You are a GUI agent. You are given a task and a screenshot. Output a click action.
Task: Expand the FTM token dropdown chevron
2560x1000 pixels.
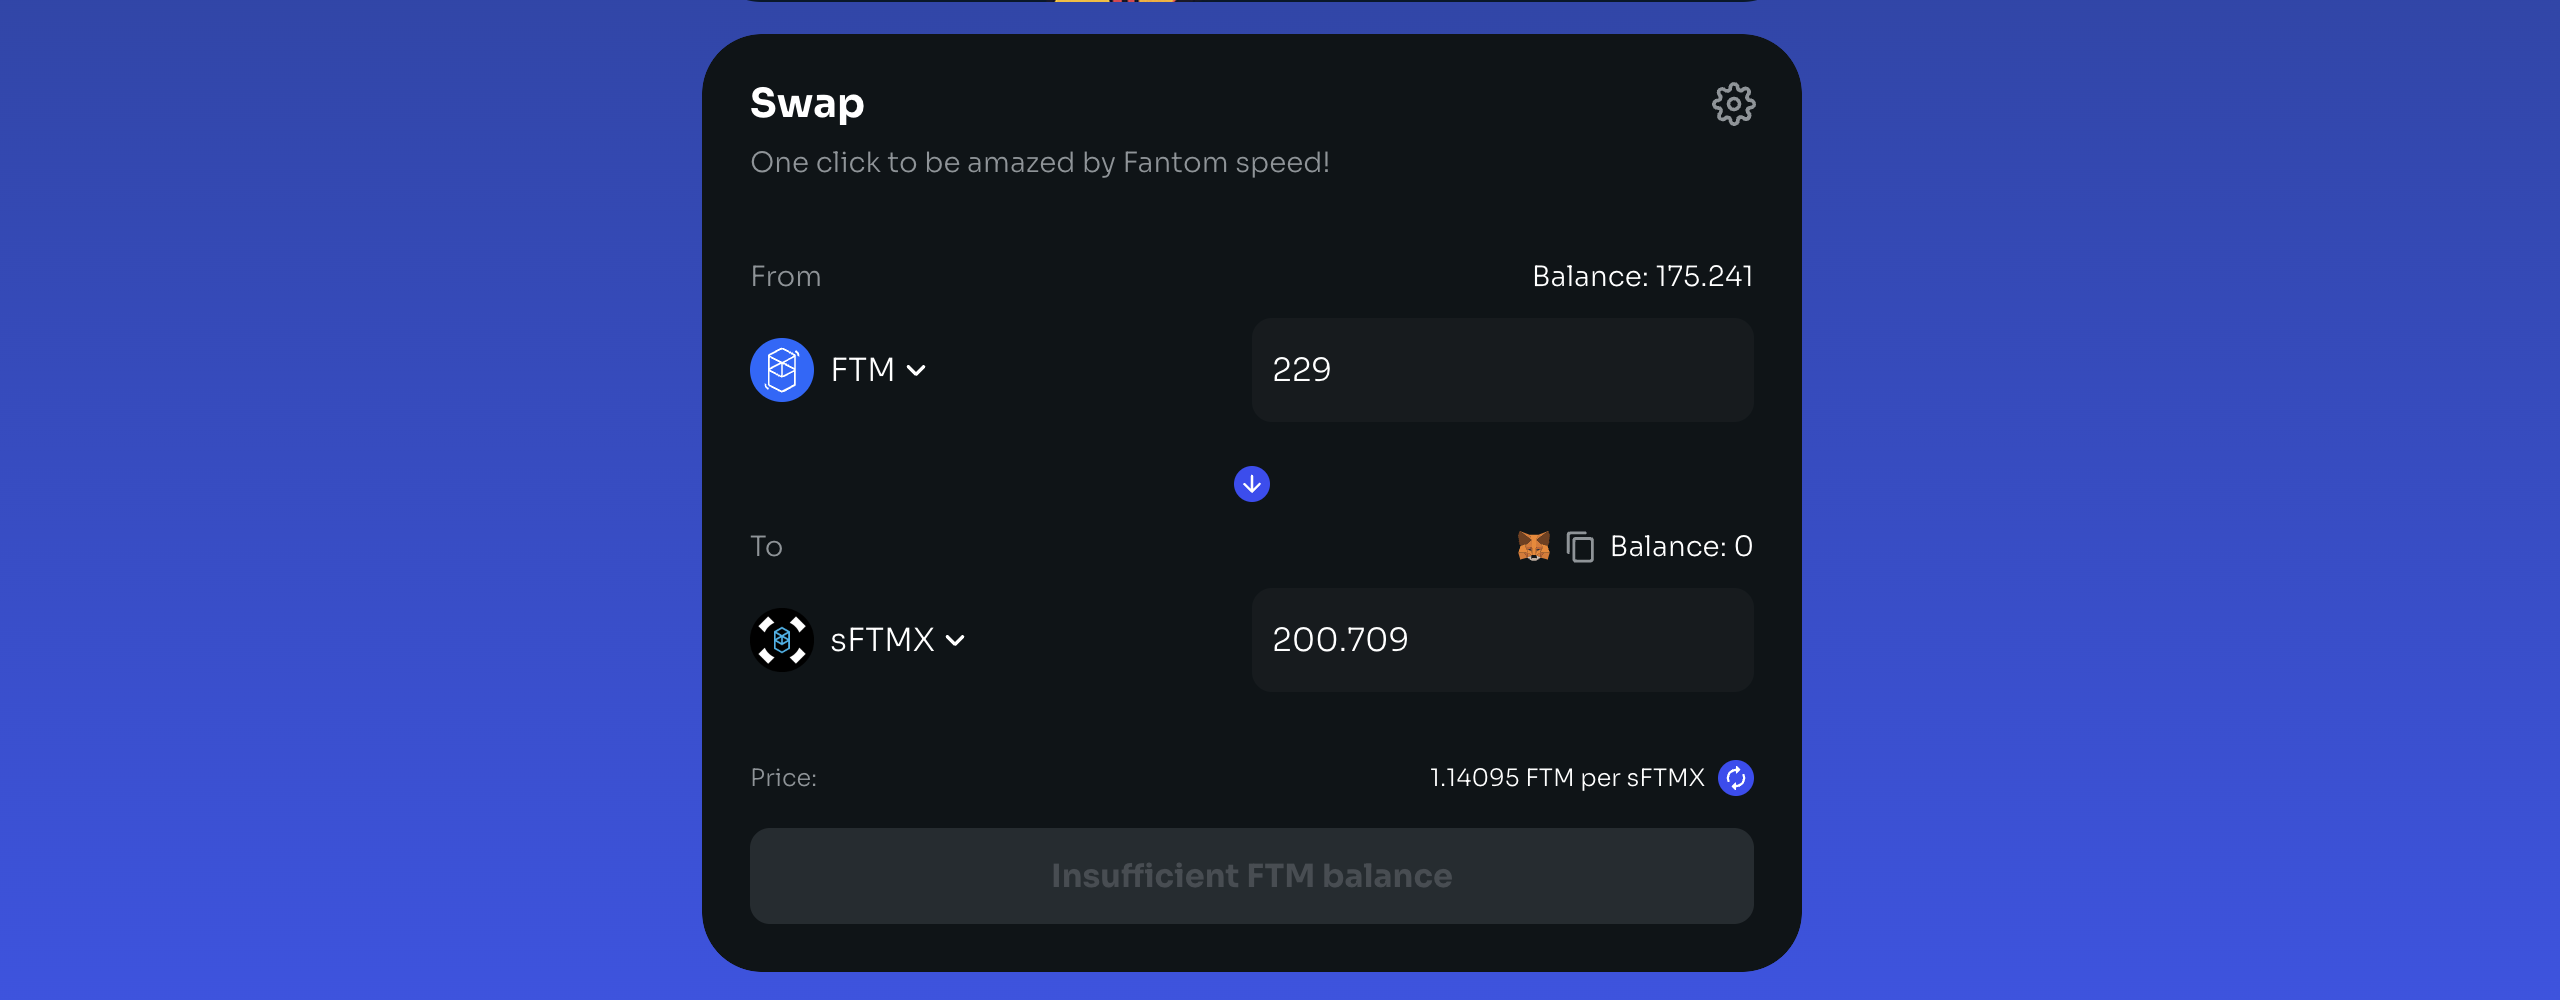pos(916,371)
